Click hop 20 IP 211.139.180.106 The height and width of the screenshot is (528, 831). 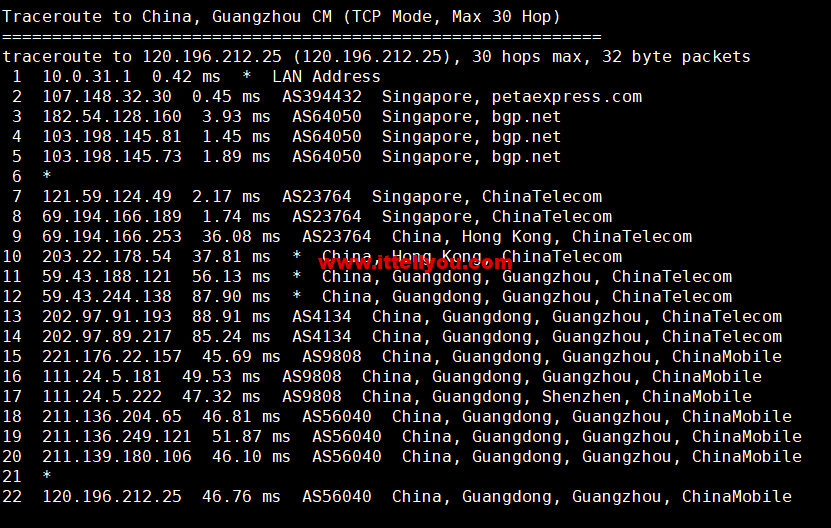point(117,456)
